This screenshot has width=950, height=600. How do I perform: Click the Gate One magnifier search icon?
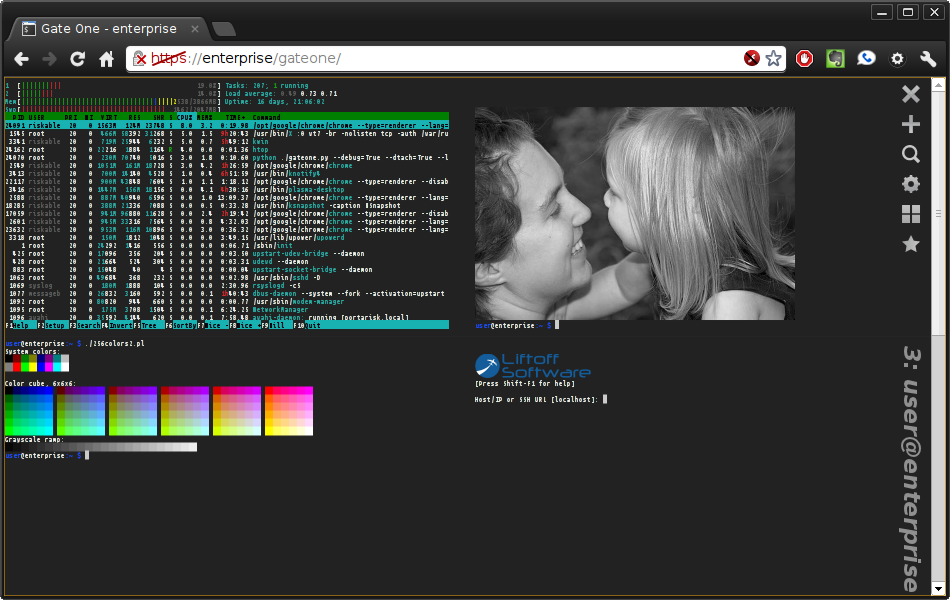(911, 154)
